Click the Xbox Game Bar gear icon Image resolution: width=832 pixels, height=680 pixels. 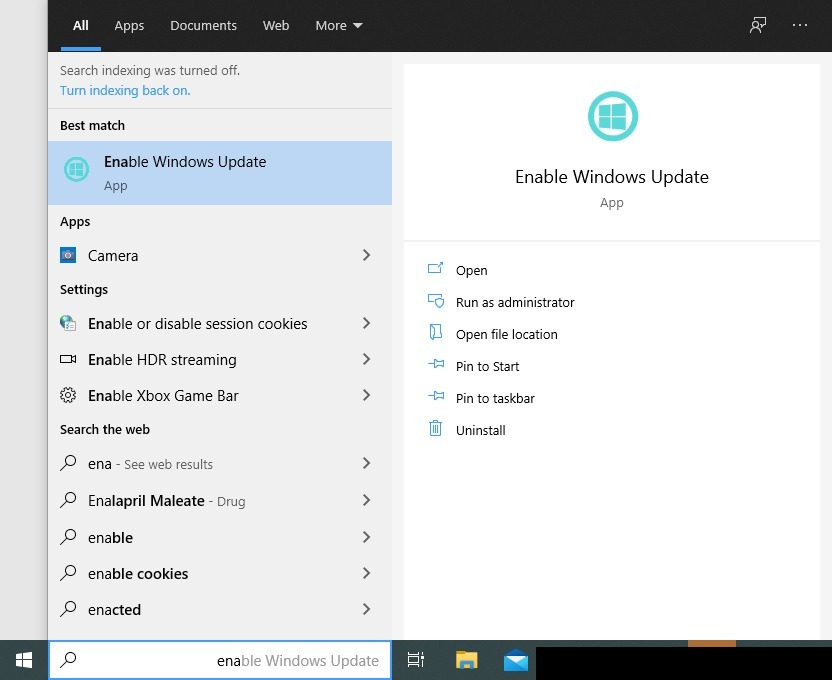point(68,395)
